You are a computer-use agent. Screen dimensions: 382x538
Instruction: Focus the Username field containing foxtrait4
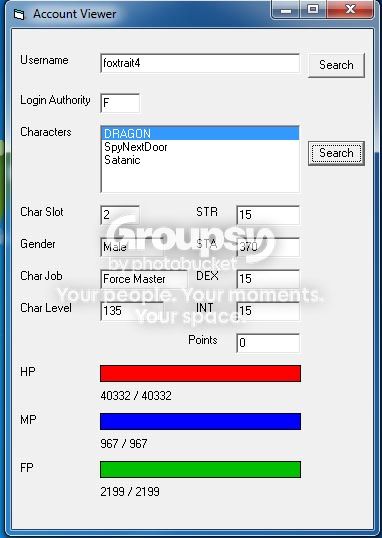[x=200, y=63]
